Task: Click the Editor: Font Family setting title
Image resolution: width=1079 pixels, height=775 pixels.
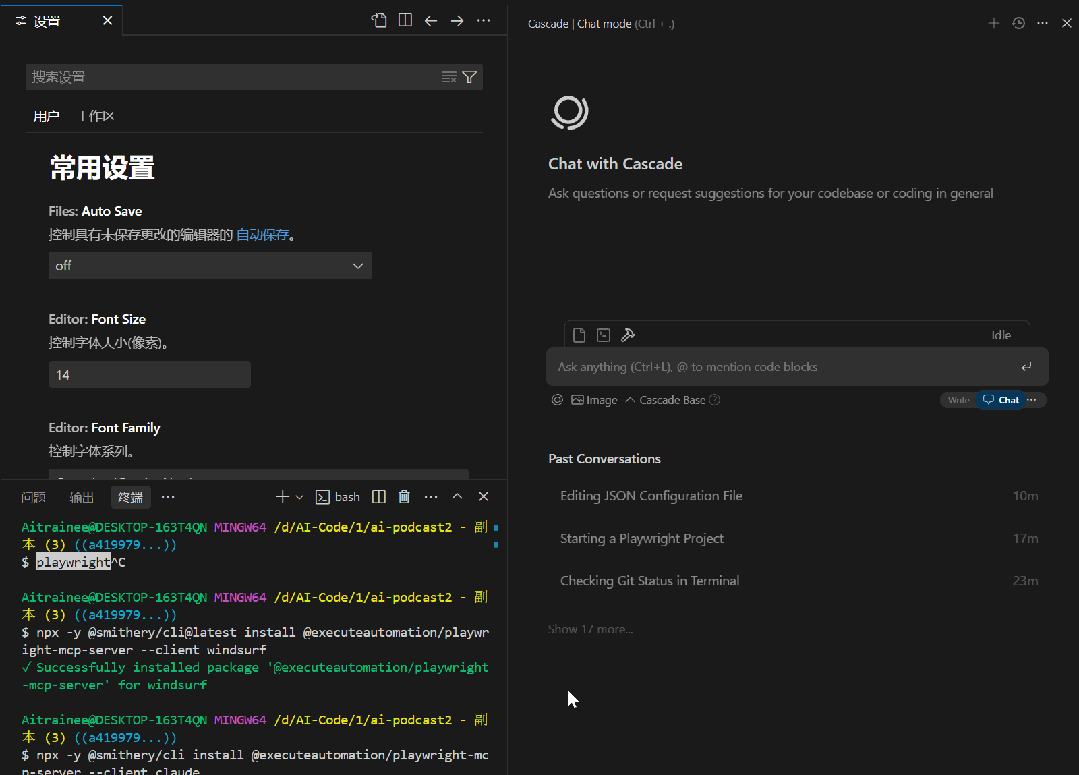Action: tap(104, 428)
